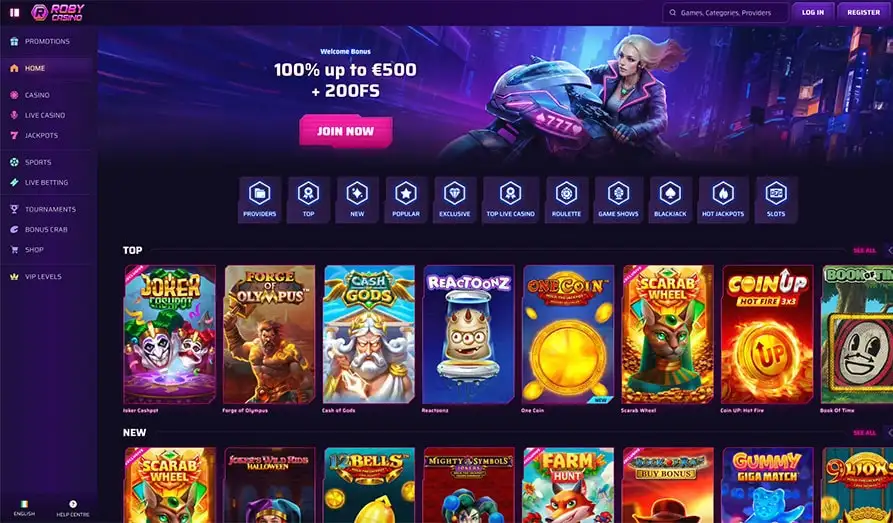893x523 pixels.
Task: Choose the Blackjack spade category icon
Action: tap(670, 199)
